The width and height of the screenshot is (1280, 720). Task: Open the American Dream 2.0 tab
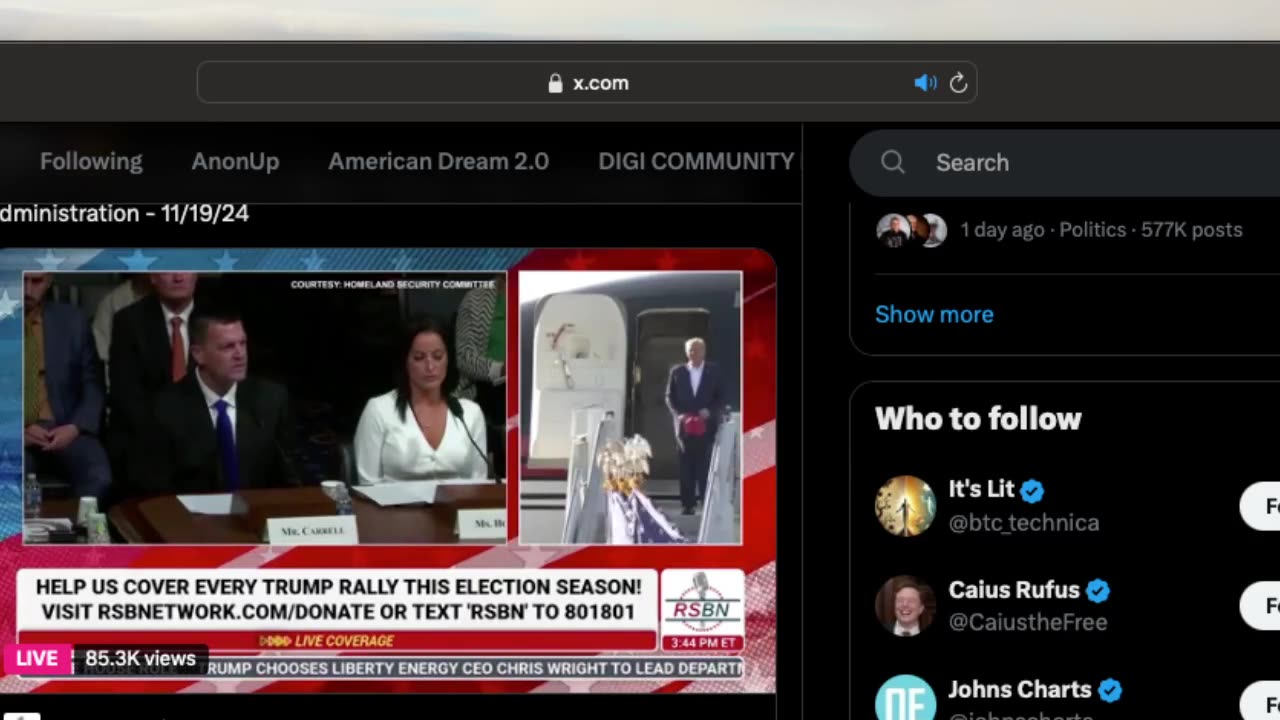pos(438,161)
